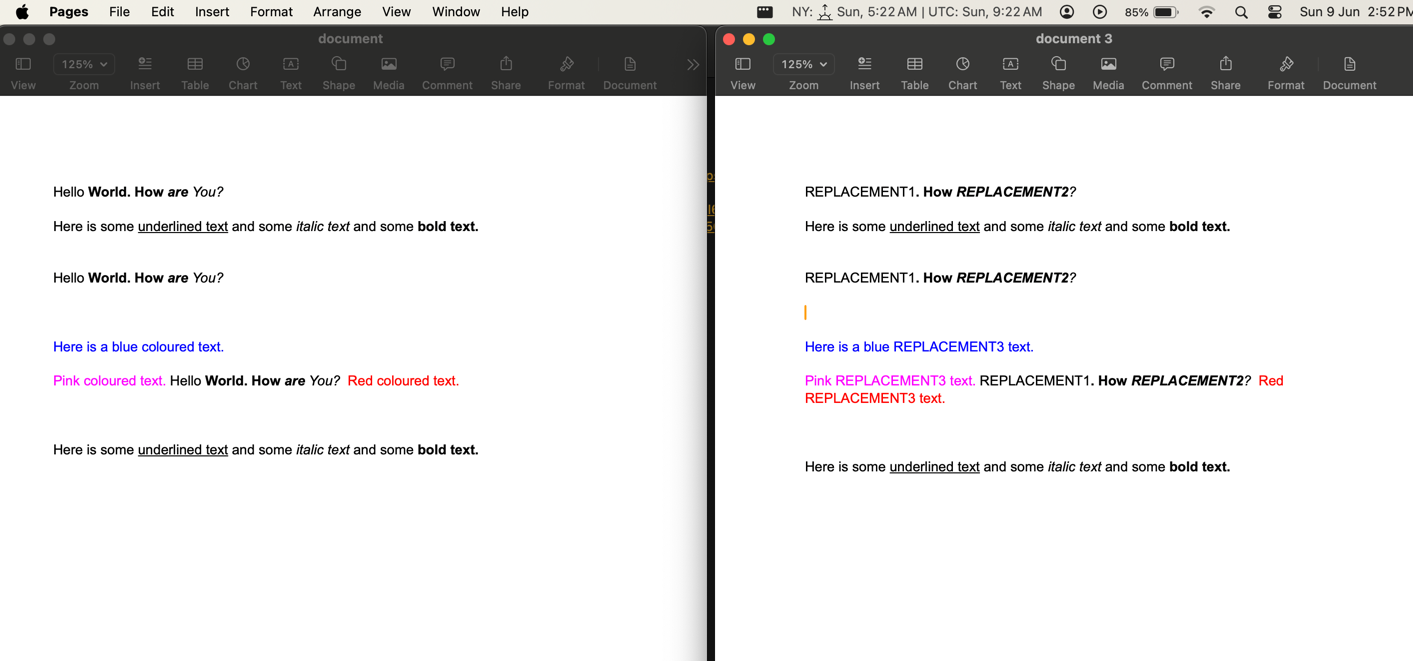Screen dimensions: 1413x661
Task: Select the blue coloured text line
Action: pos(138,346)
